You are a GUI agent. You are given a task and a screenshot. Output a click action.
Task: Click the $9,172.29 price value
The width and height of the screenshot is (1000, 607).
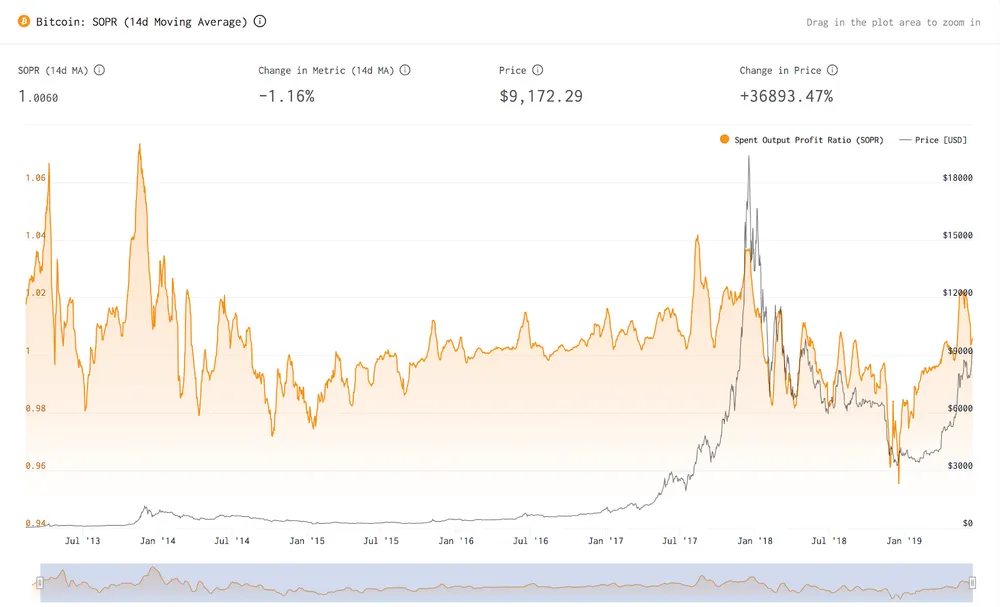(541, 96)
